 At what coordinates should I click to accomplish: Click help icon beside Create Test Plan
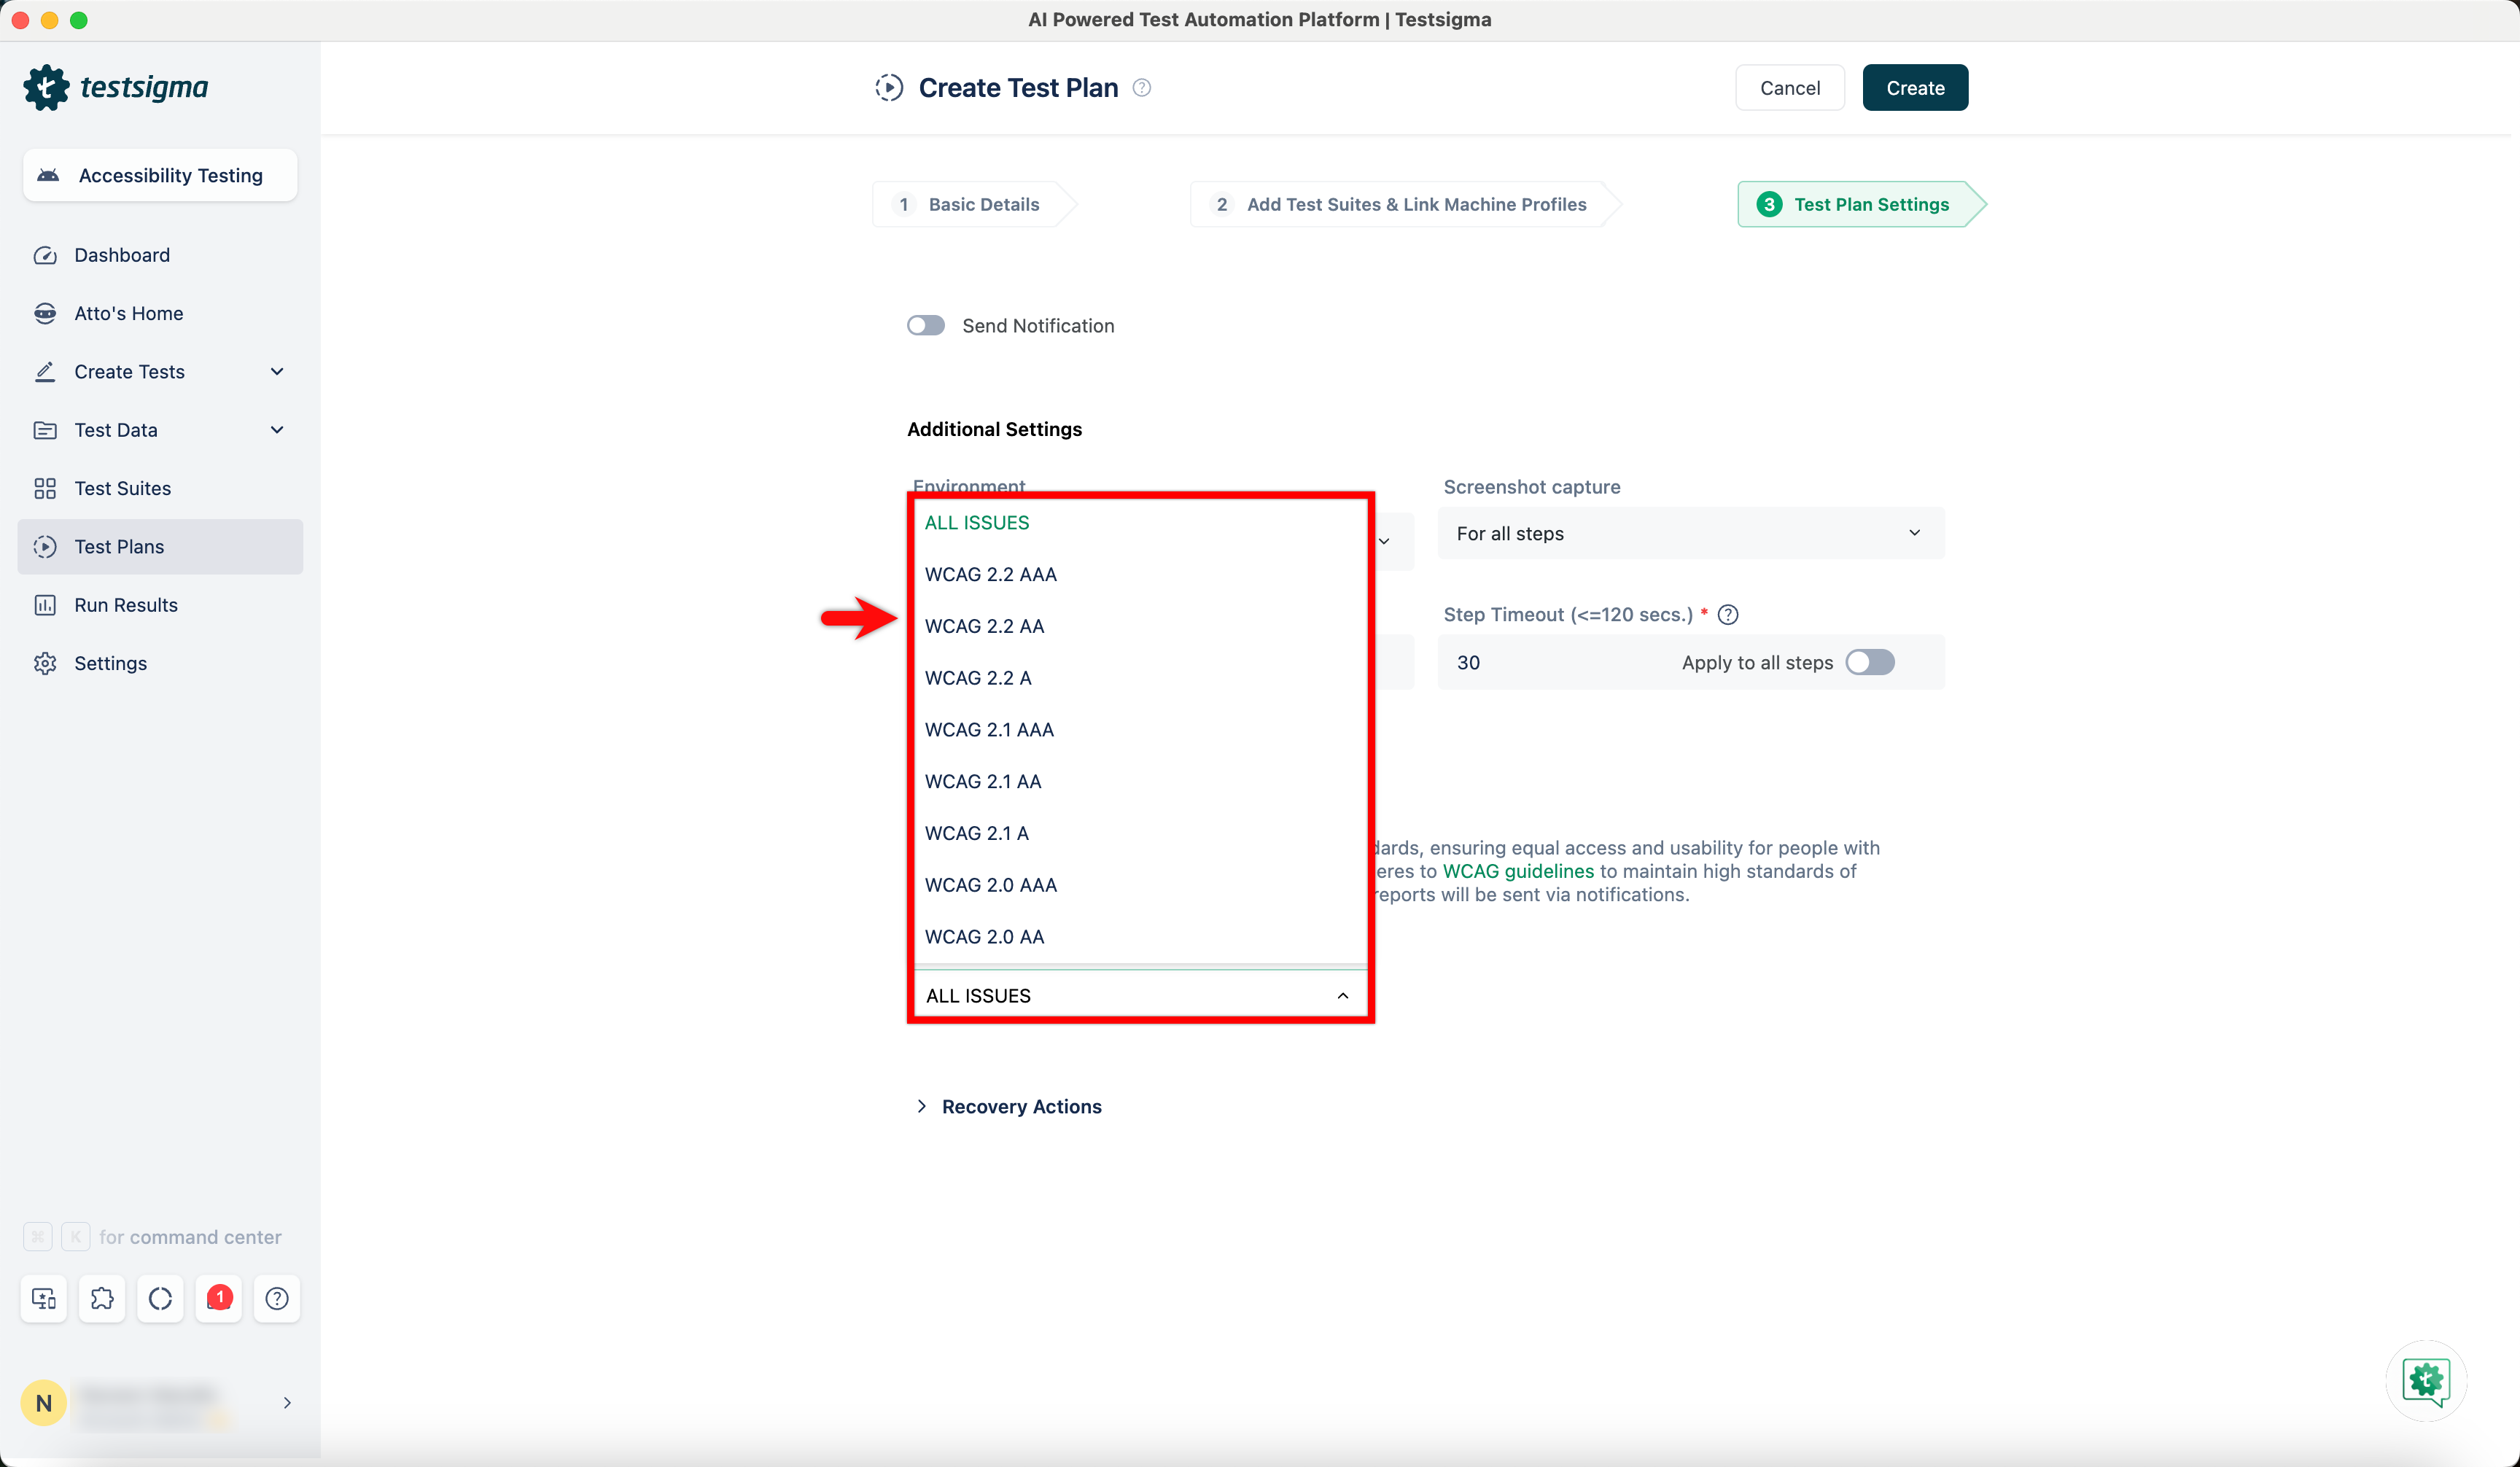pyautogui.click(x=1142, y=88)
